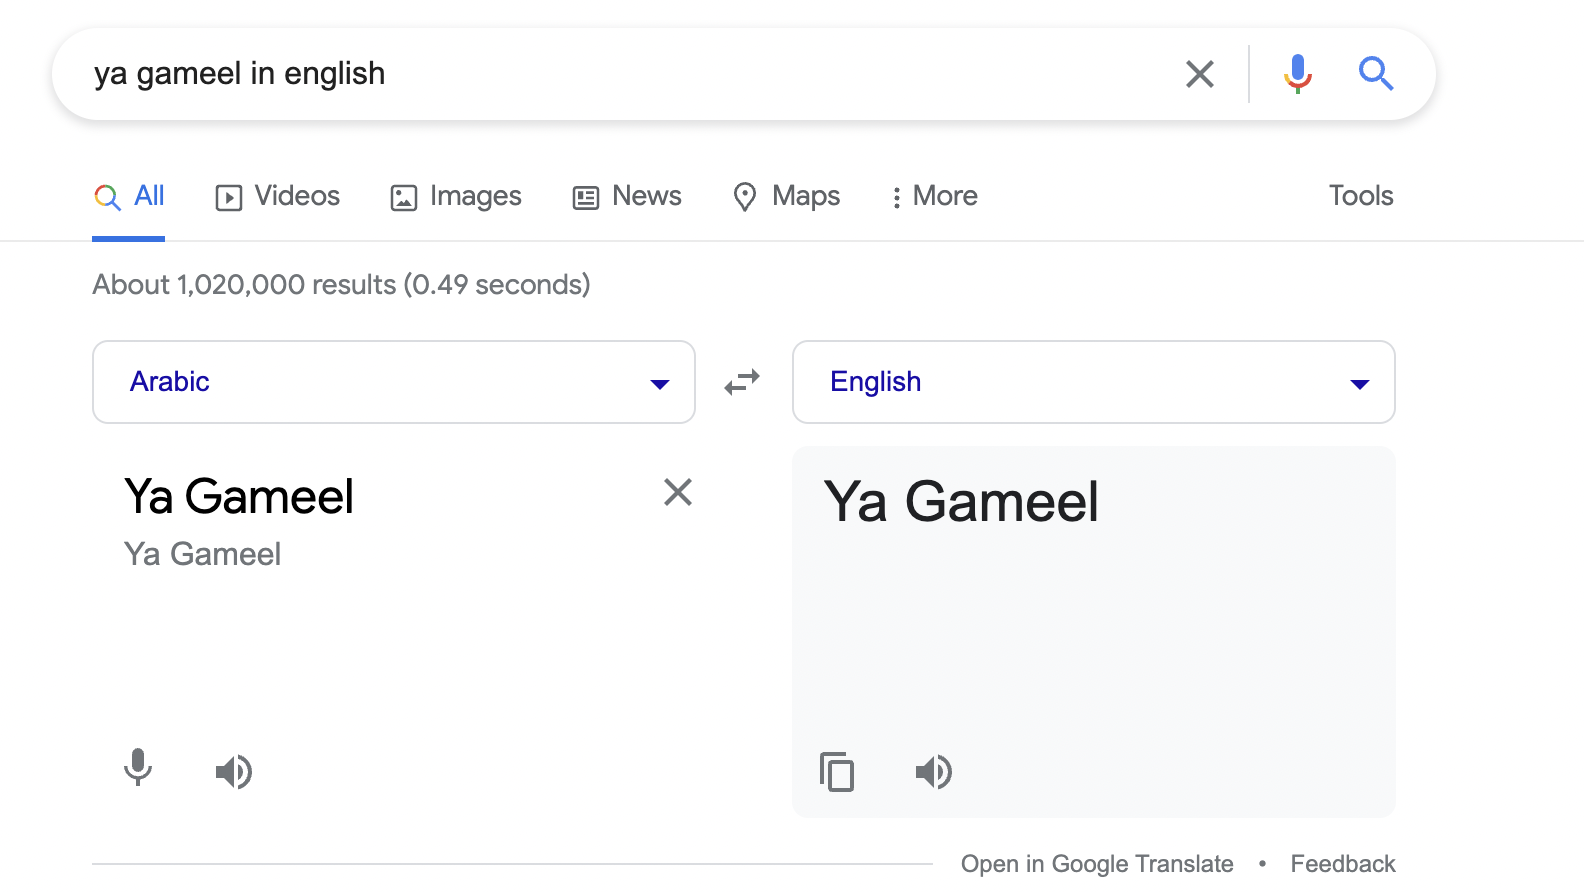Start voice search with microphone icon
The image size is (1584, 892).
(x=1298, y=74)
